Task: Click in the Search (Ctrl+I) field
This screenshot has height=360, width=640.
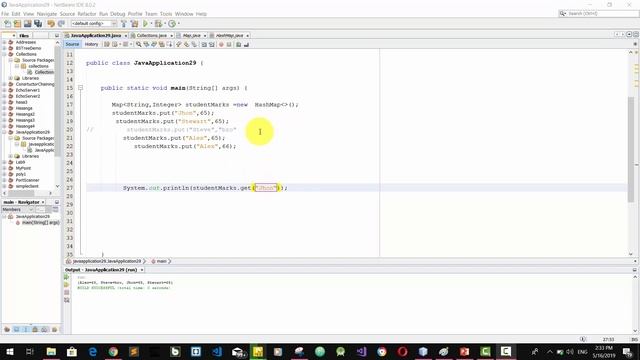Action: pos(598,13)
